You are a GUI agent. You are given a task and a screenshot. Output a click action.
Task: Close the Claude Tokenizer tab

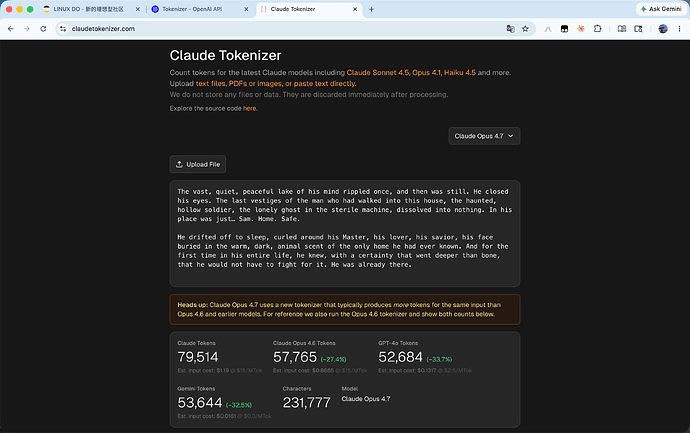(x=355, y=9)
